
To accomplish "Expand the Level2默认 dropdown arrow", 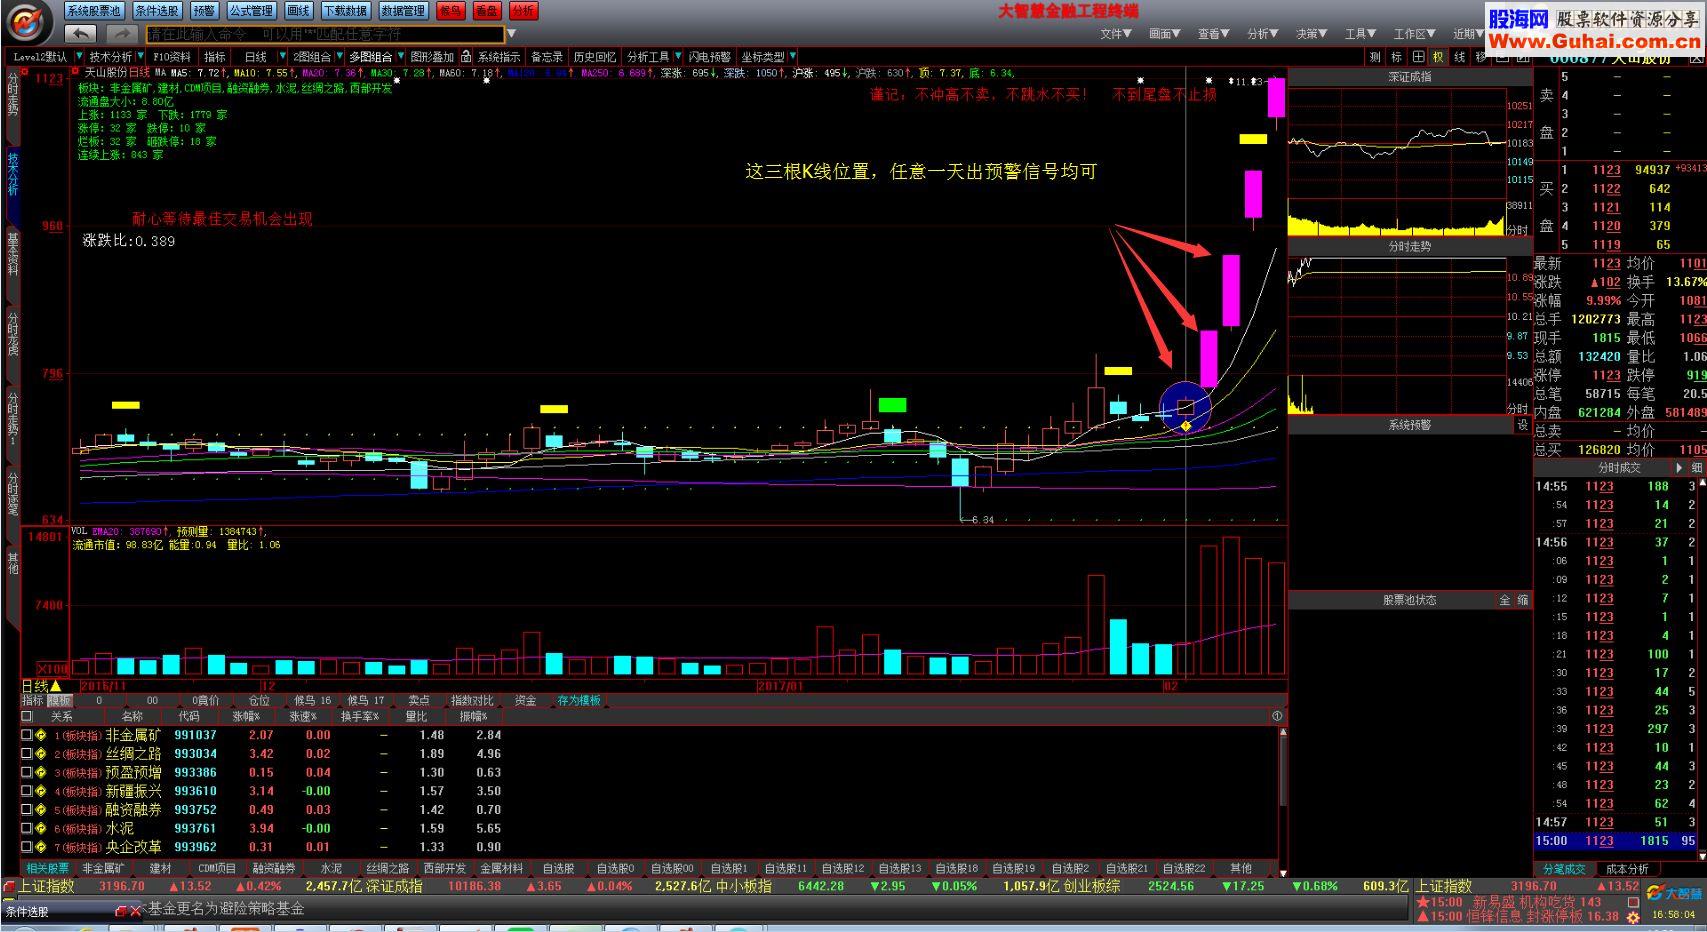I will click(x=79, y=57).
